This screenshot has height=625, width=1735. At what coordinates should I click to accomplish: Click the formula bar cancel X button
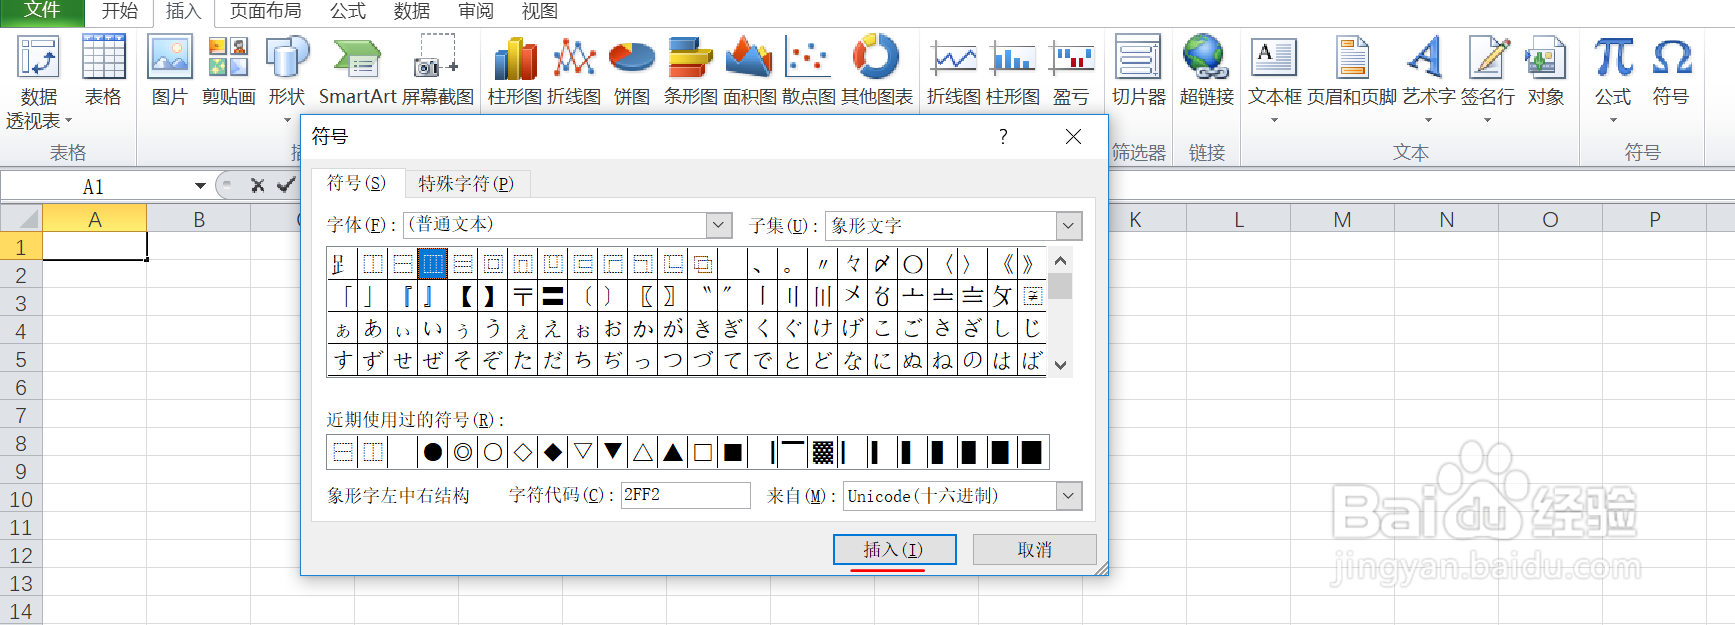(x=257, y=185)
